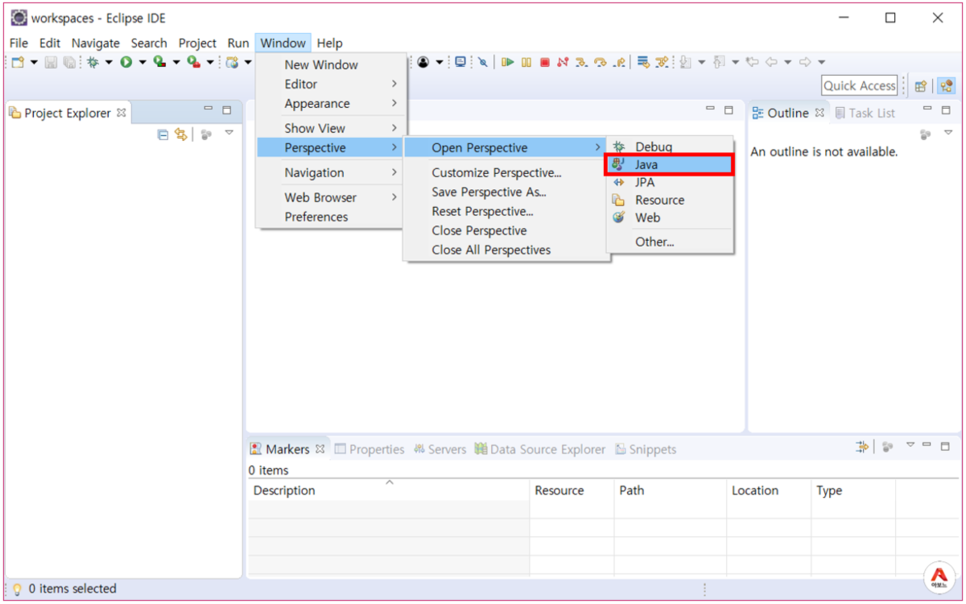Screen dimensions: 966x604
Task: Click the red Terminate icon
Action: pos(545,62)
